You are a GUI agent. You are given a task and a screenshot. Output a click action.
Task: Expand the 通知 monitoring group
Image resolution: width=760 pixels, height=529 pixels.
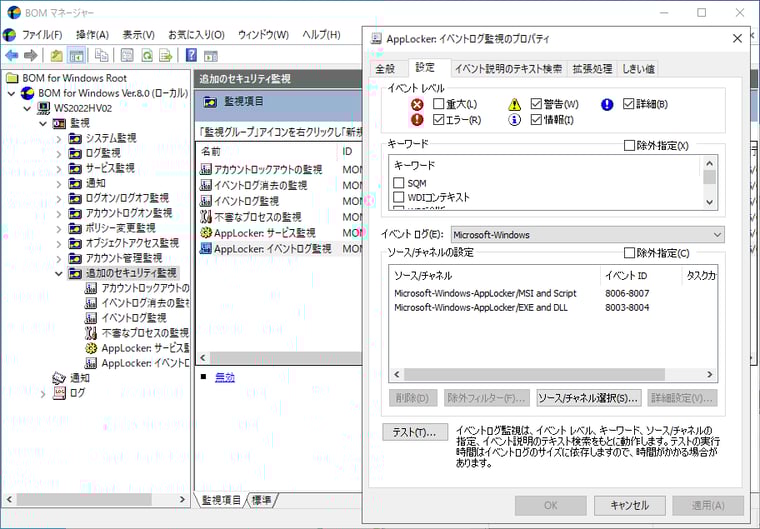click(x=59, y=184)
